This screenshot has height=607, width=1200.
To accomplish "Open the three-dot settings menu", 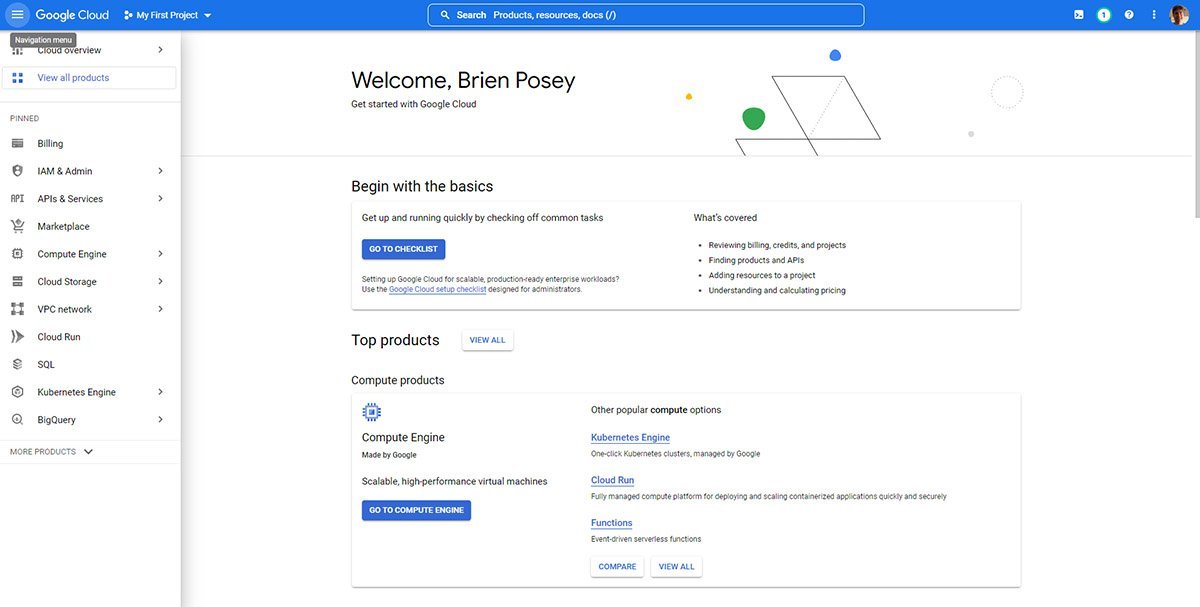I will pyautogui.click(x=1154, y=15).
